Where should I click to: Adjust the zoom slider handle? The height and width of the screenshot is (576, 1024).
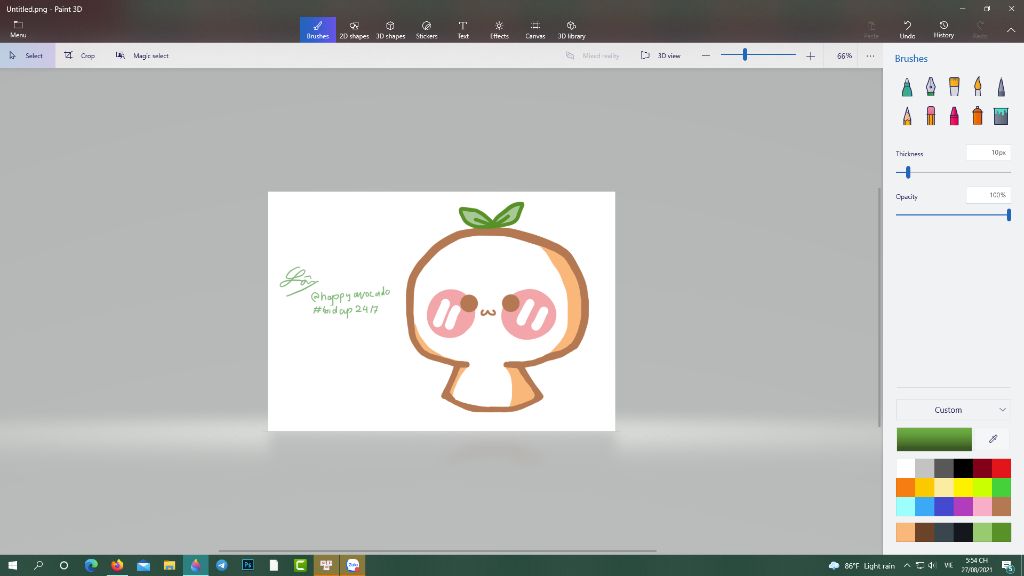(744, 56)
